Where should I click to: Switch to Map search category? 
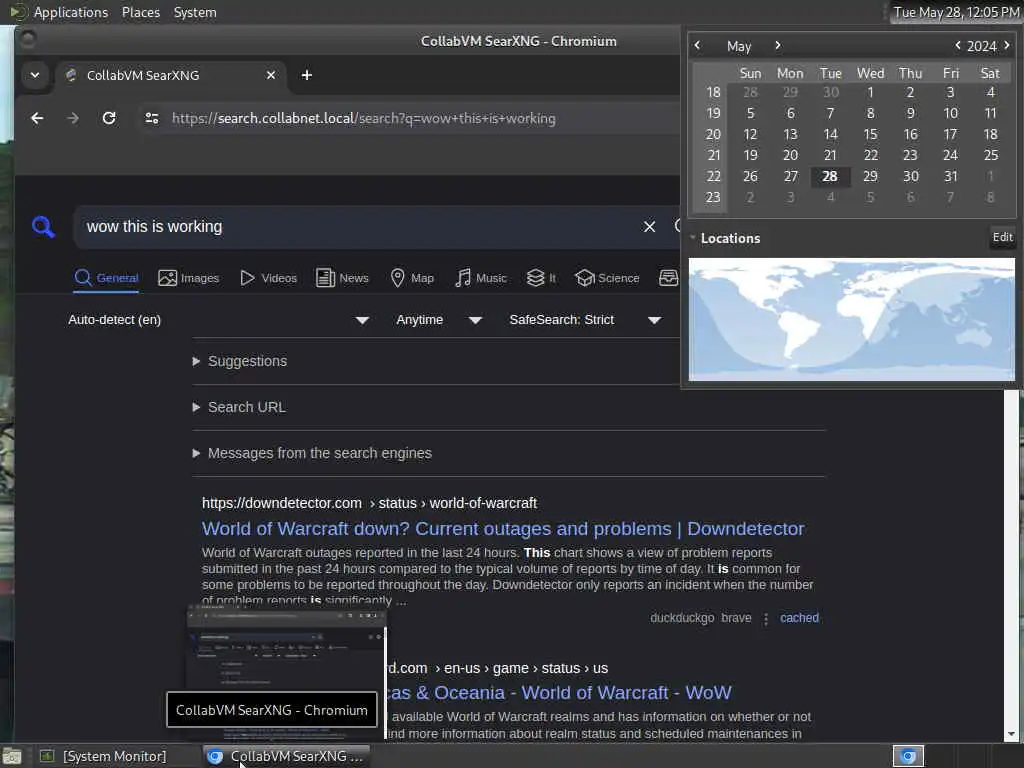(412, 278)
